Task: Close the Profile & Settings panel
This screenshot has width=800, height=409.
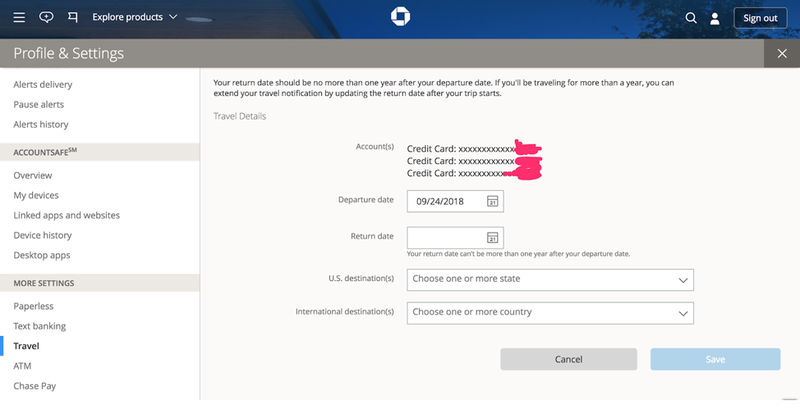Action: coord(782,54)
